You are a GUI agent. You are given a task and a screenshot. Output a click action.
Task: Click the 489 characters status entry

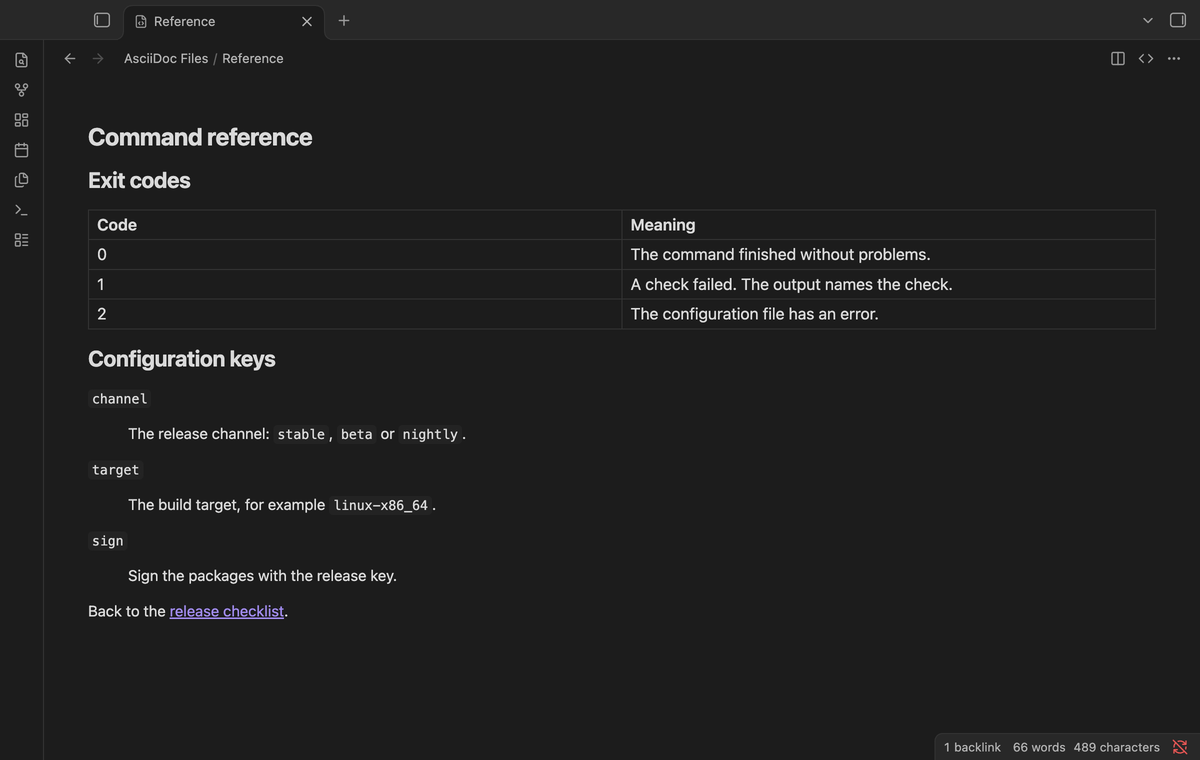point(1117,747)
